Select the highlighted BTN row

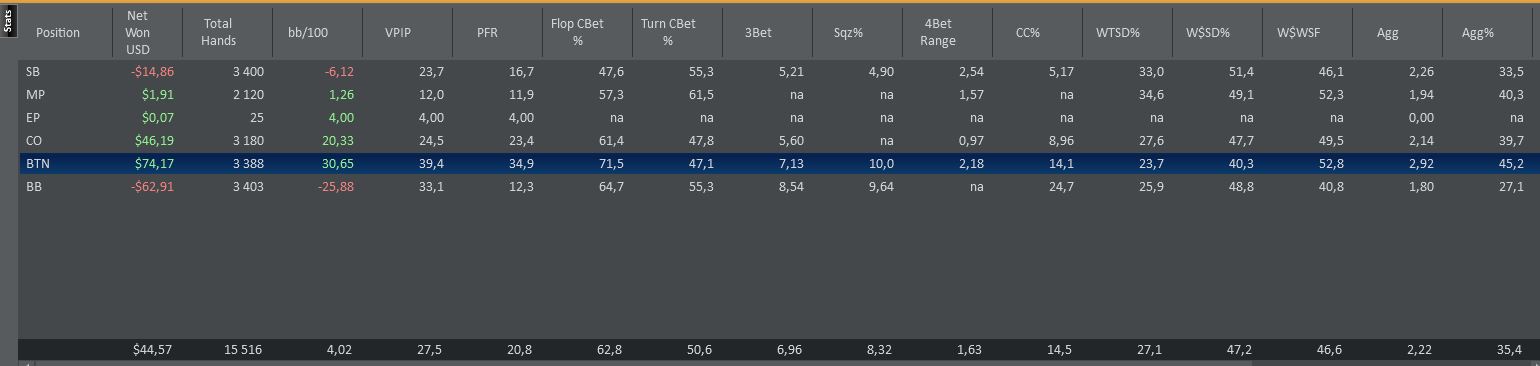point(779,164)
